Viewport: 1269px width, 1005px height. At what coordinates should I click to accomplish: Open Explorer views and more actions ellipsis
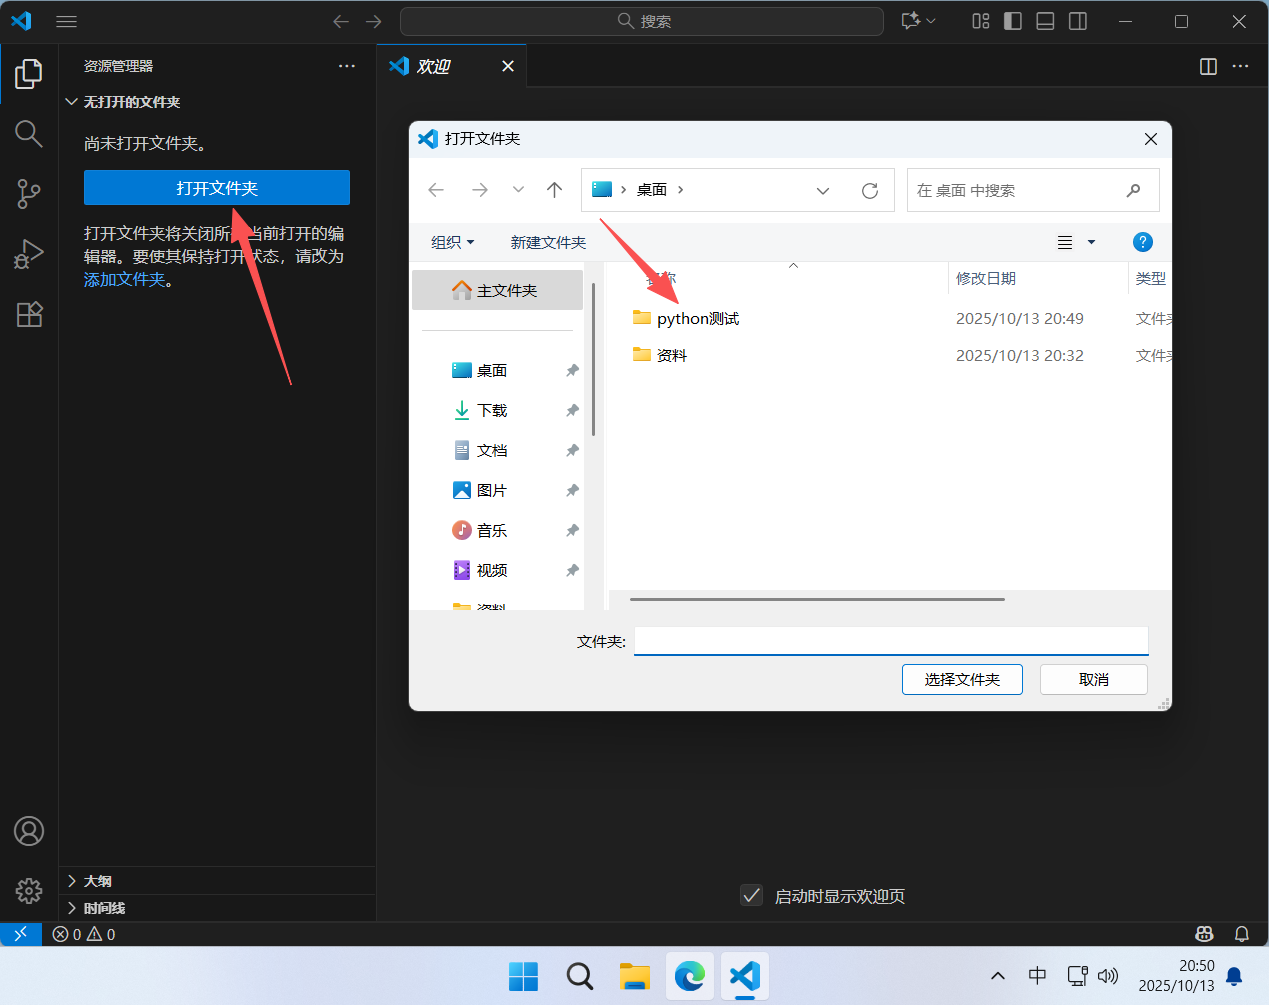point(347,66)
